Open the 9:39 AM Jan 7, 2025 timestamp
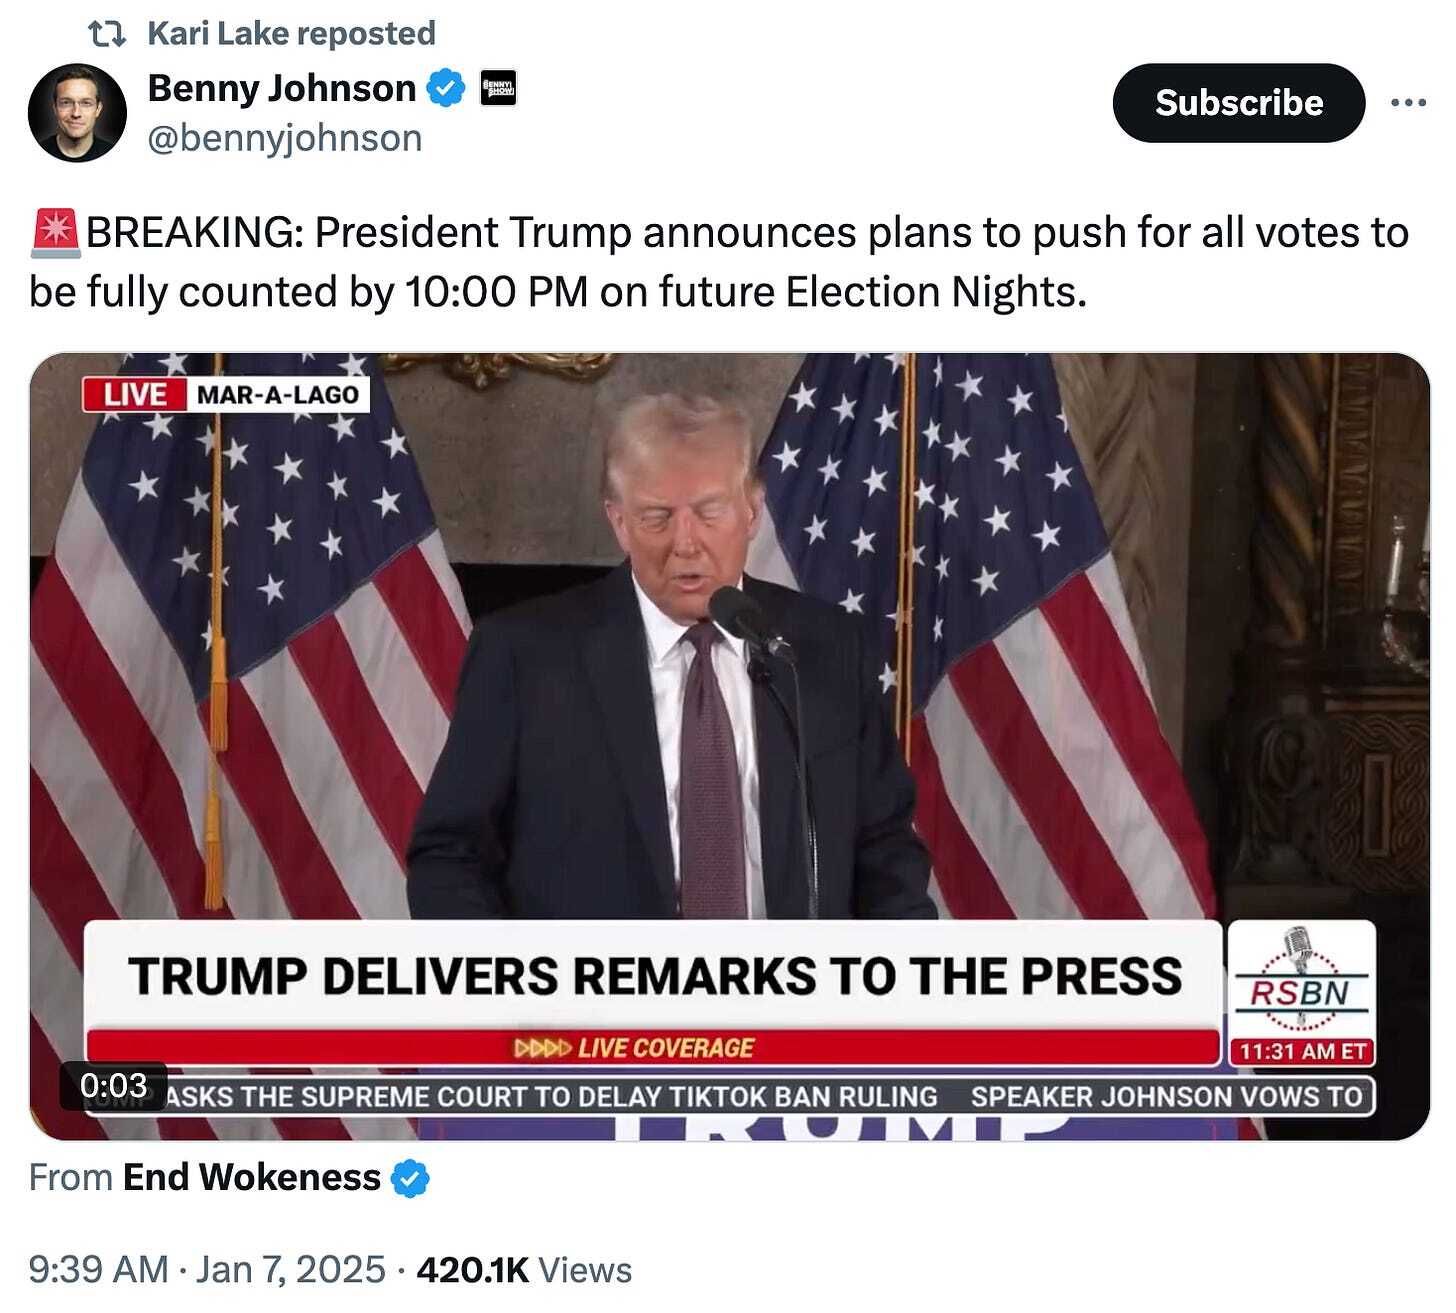Screen dimensions: 1456x1313 coord(207,1270)
